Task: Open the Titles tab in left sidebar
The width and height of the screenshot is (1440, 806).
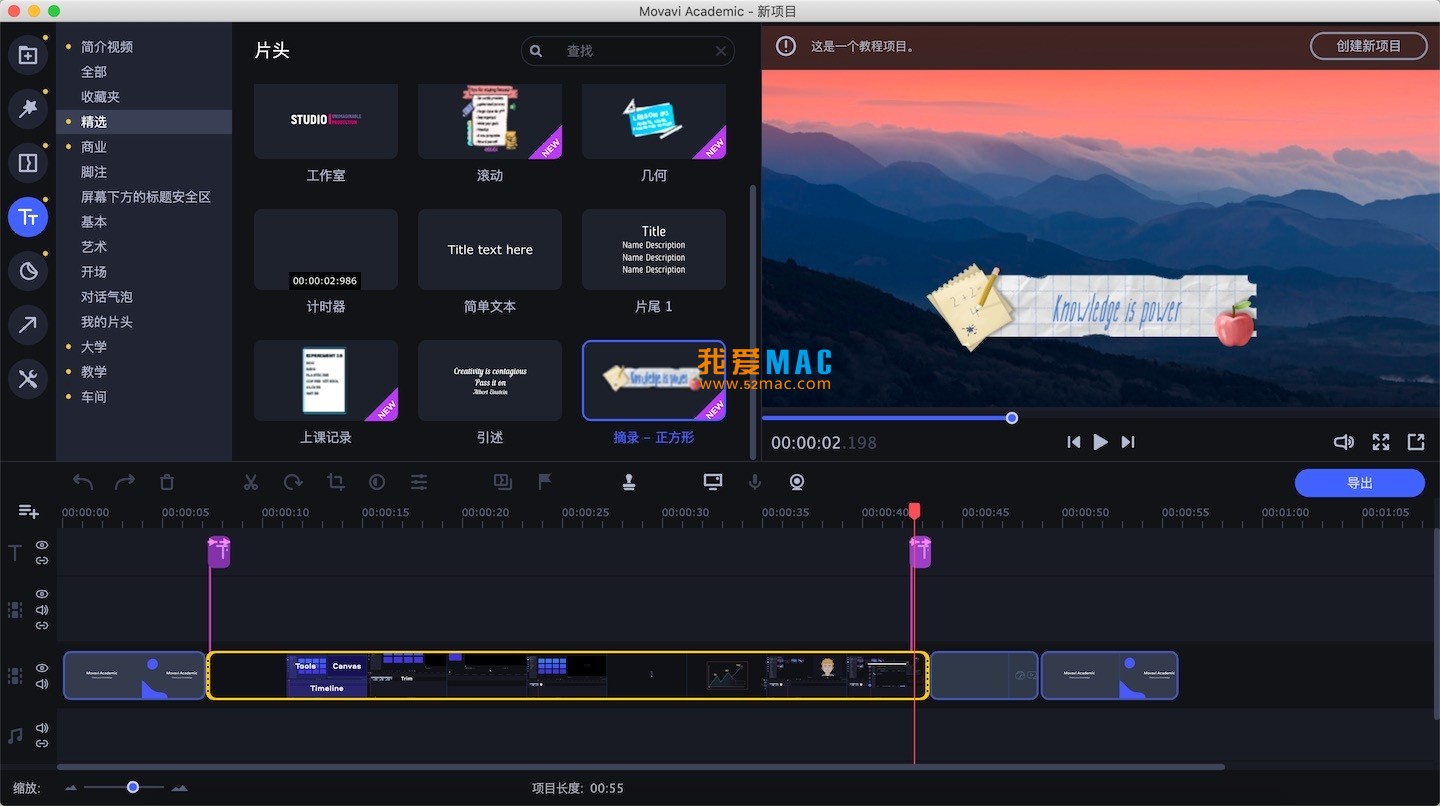Action: pyautogui.click(x=28, y=217)
